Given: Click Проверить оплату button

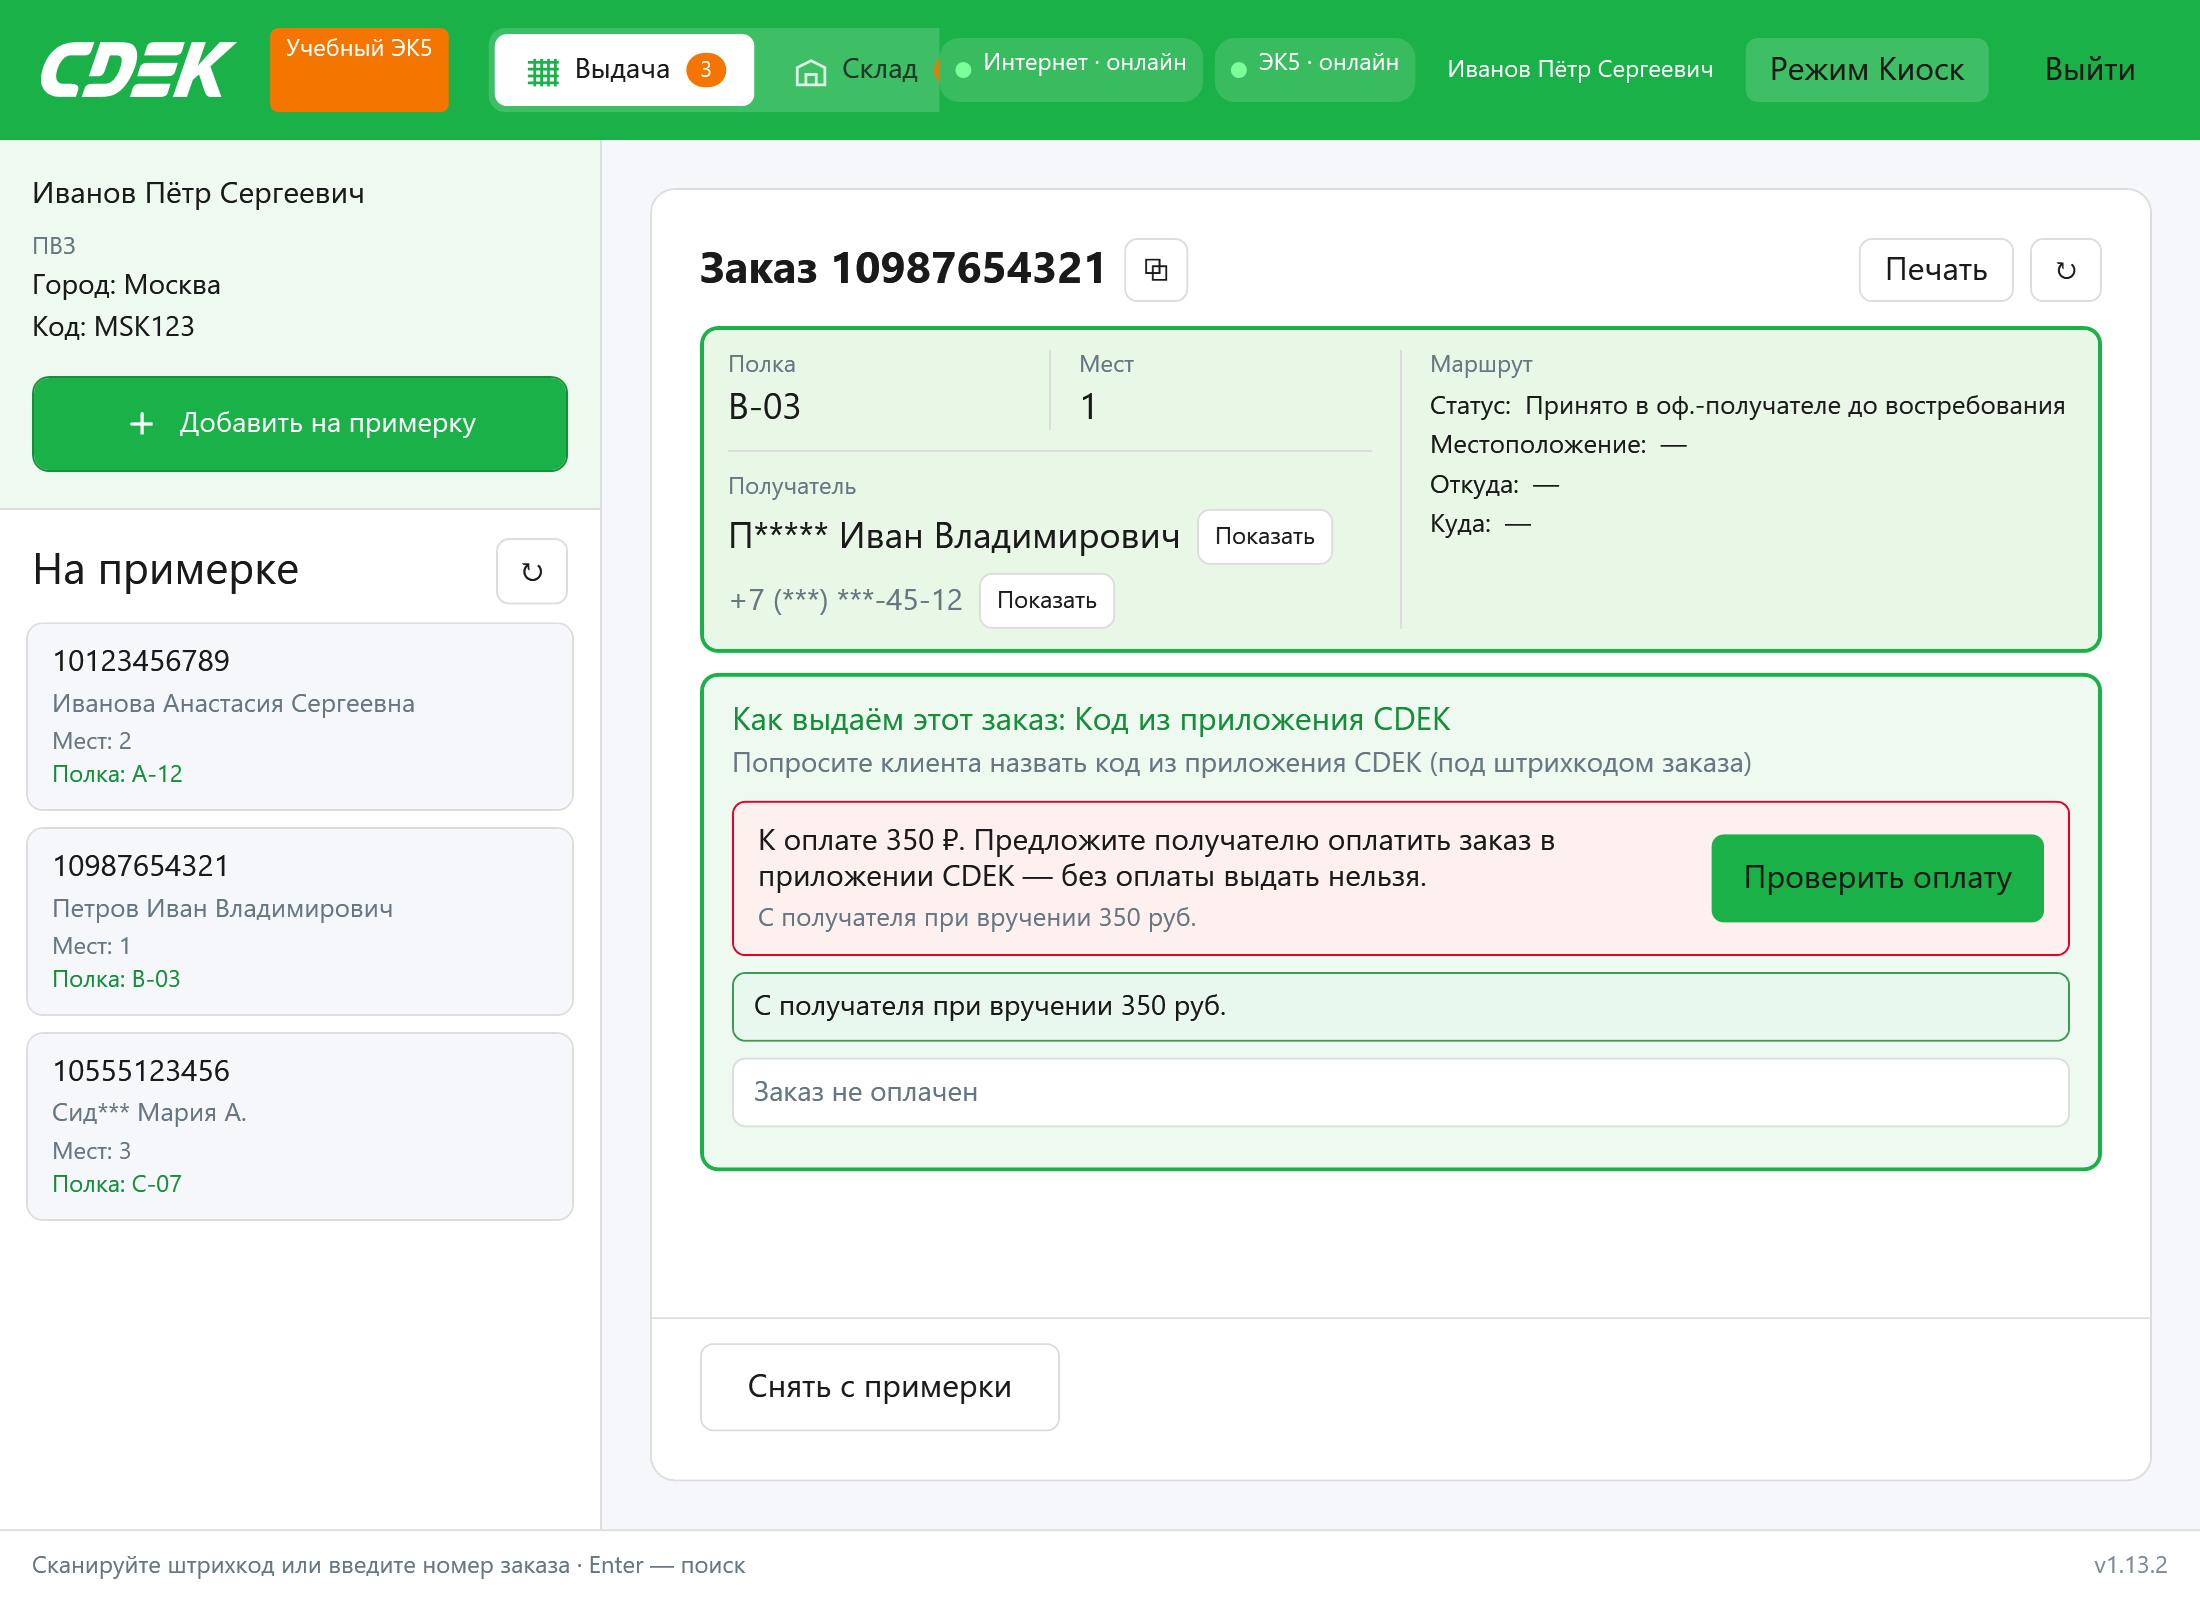Looking at the screenshot, I should (1877, 878).
